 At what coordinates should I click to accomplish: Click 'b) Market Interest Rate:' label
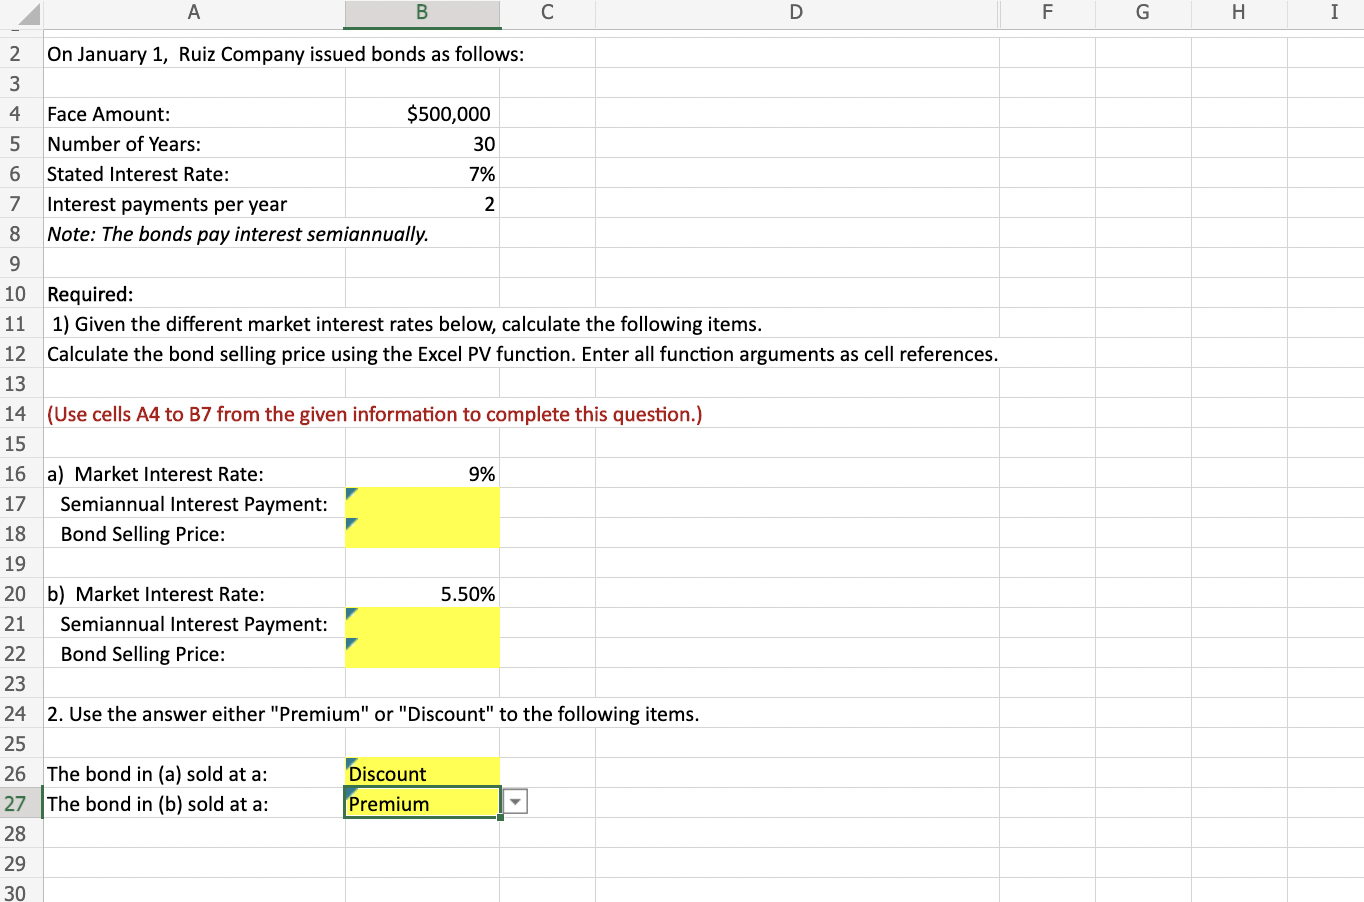[x=156, y=594]
